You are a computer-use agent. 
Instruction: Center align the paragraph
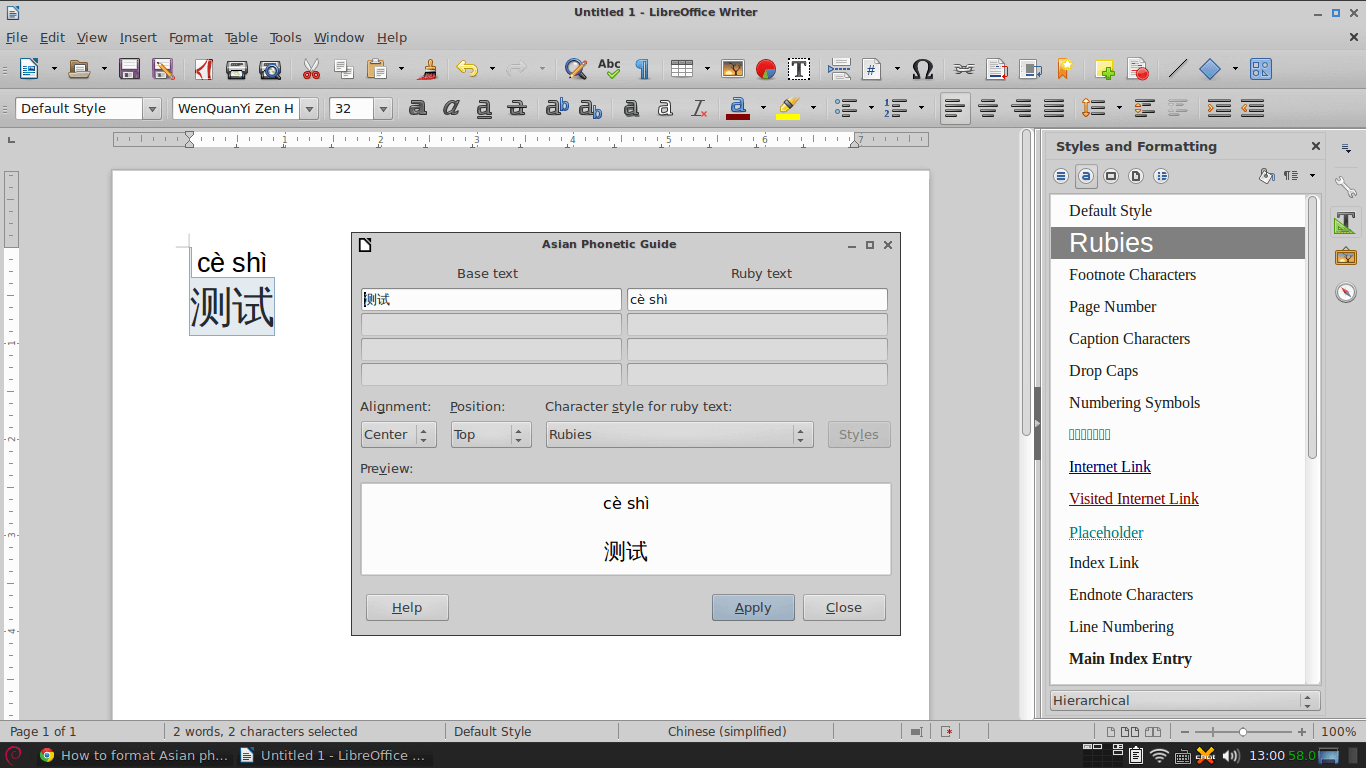pyautogui.click(x=988, y=108)
